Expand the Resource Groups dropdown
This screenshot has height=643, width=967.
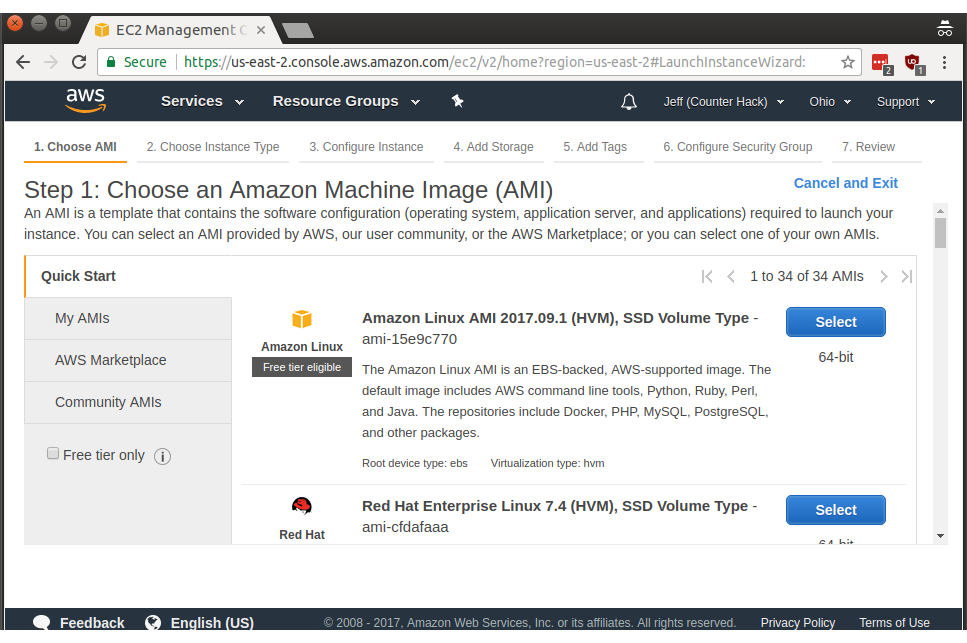(347, 101)
